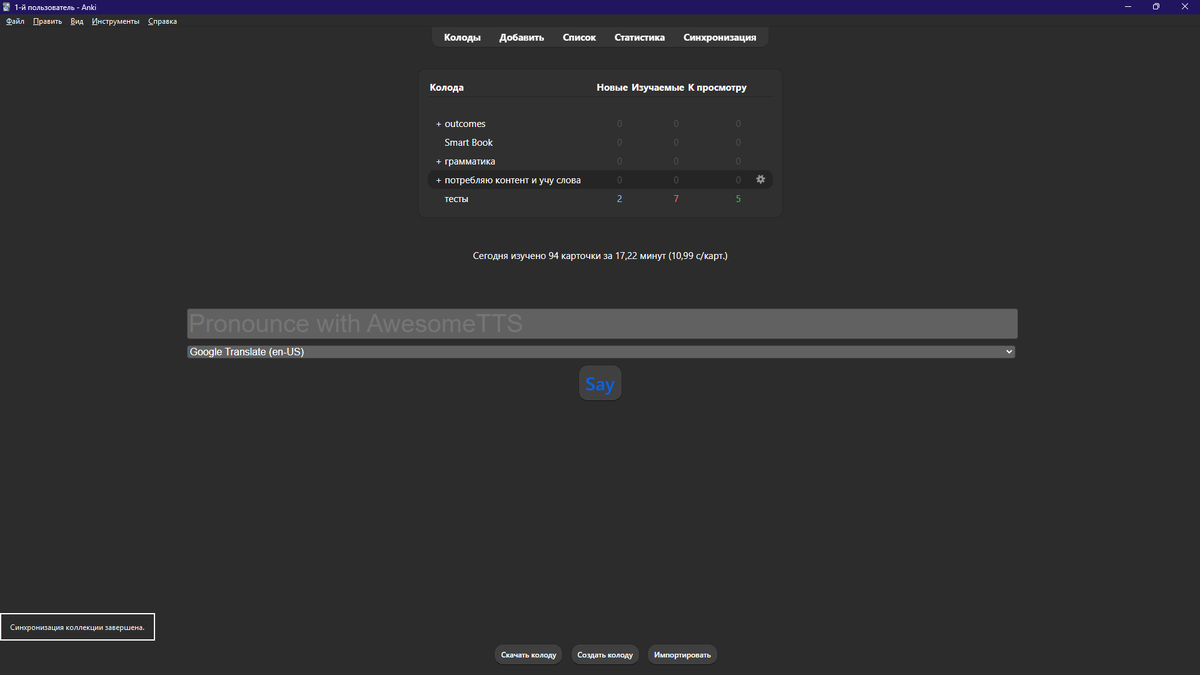Minimize the Anki window

tap(1127, 7)
